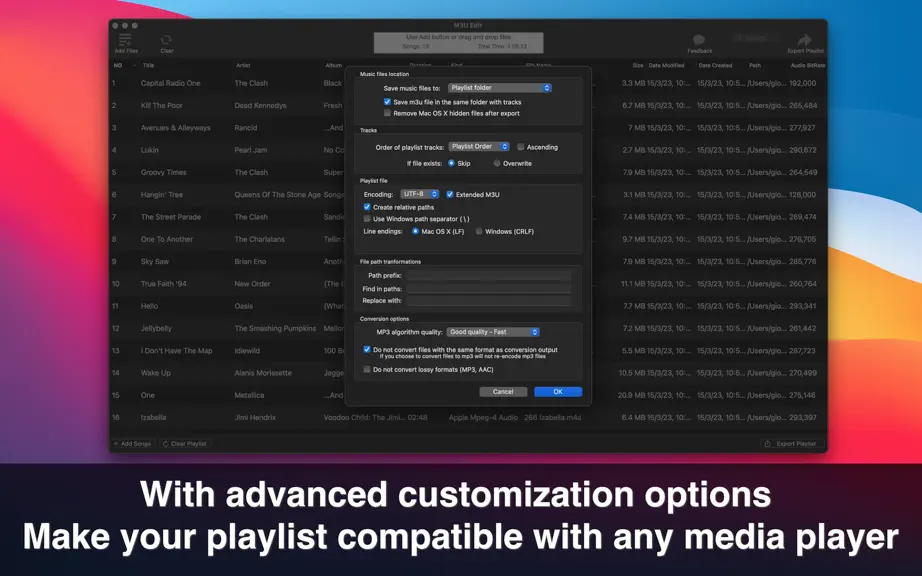
Task: Select the Overwrite radio button
Action: (497, 163)
